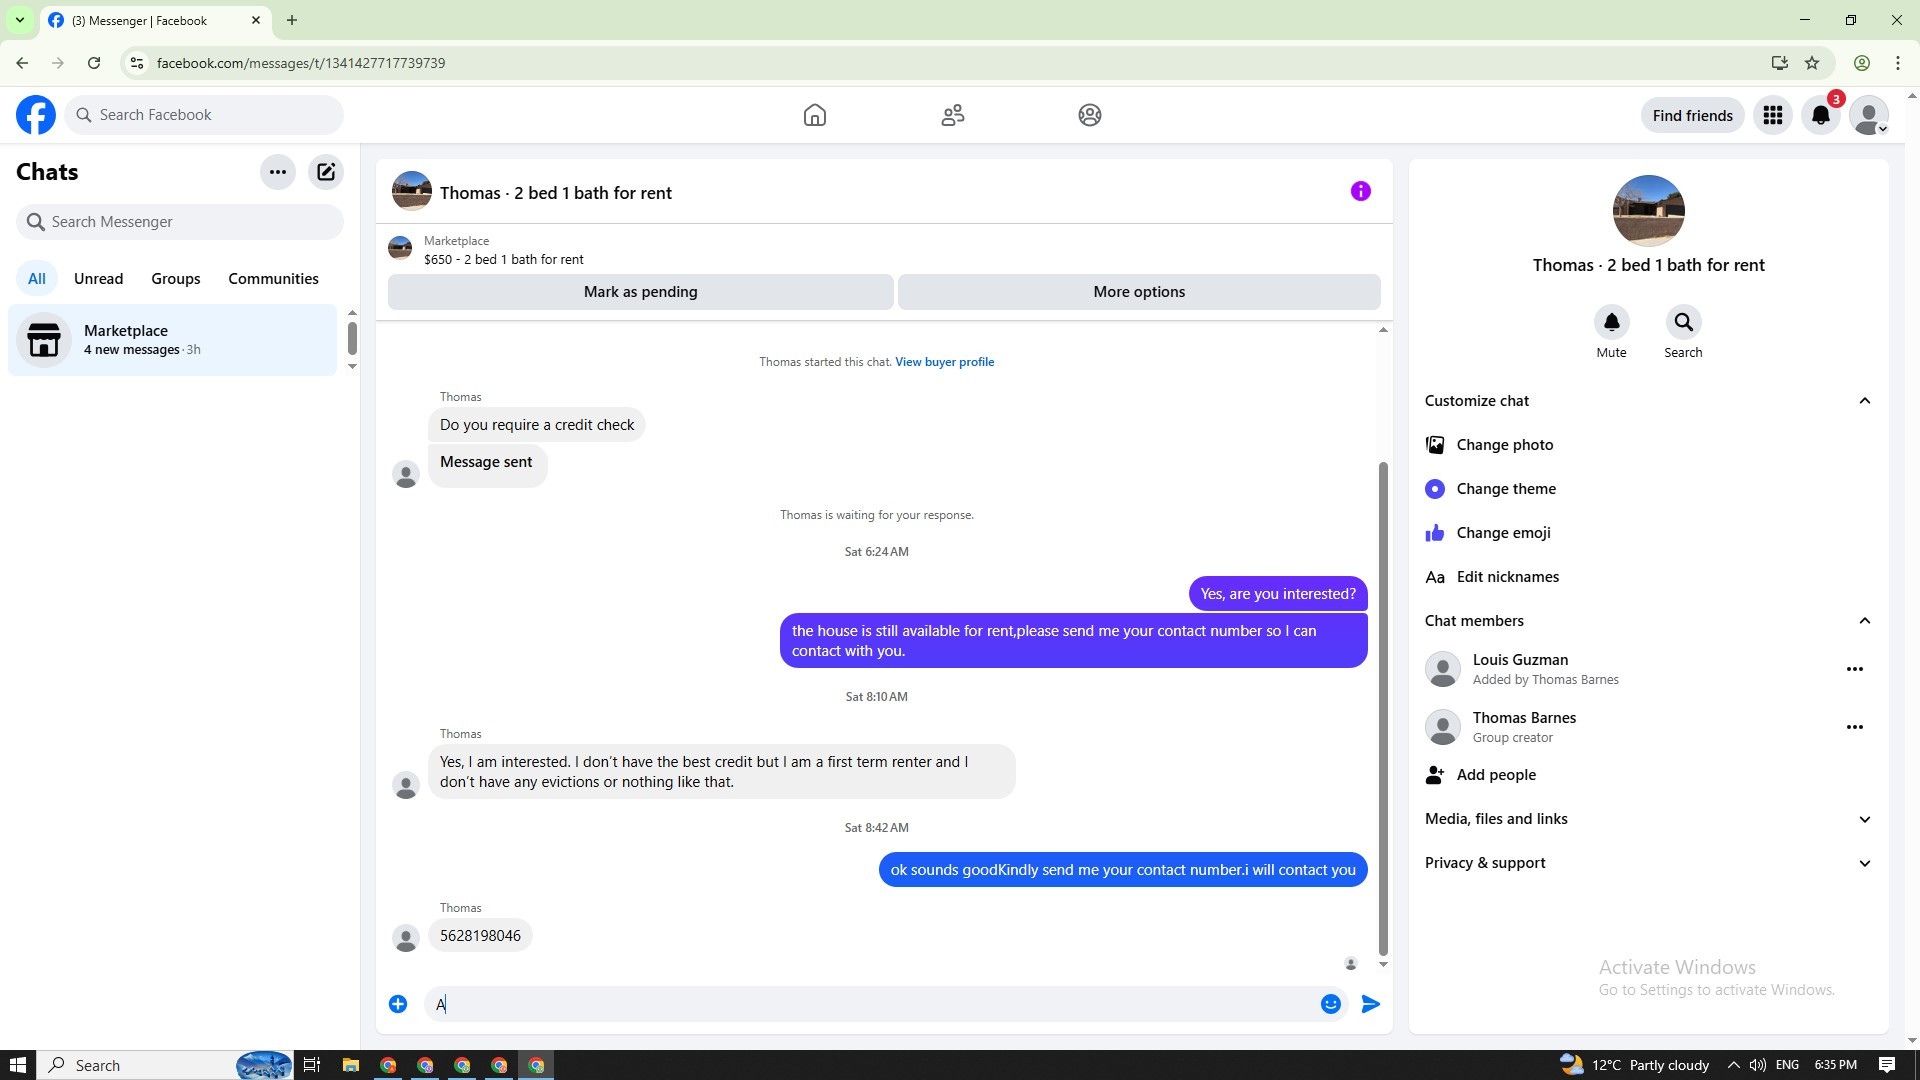Open site information icon in address bar
The image size is (1920, 1080).
(x=137, y=63)
